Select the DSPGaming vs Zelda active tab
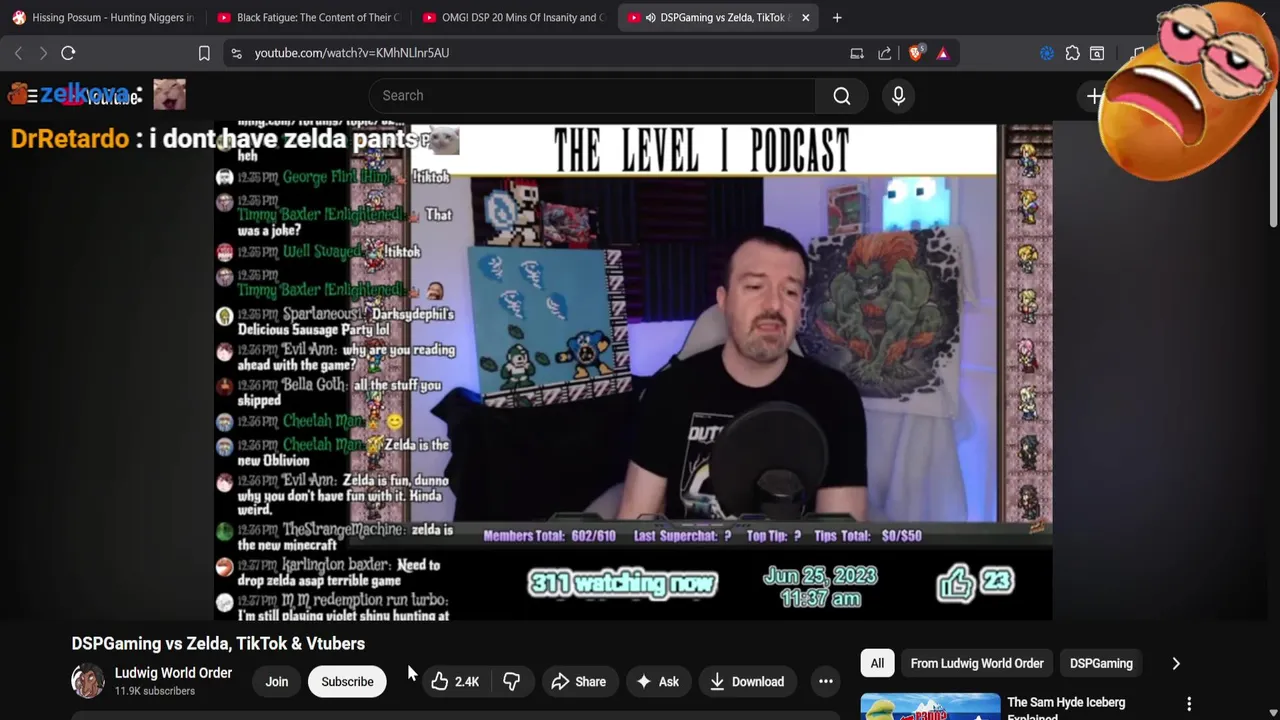 718,17
